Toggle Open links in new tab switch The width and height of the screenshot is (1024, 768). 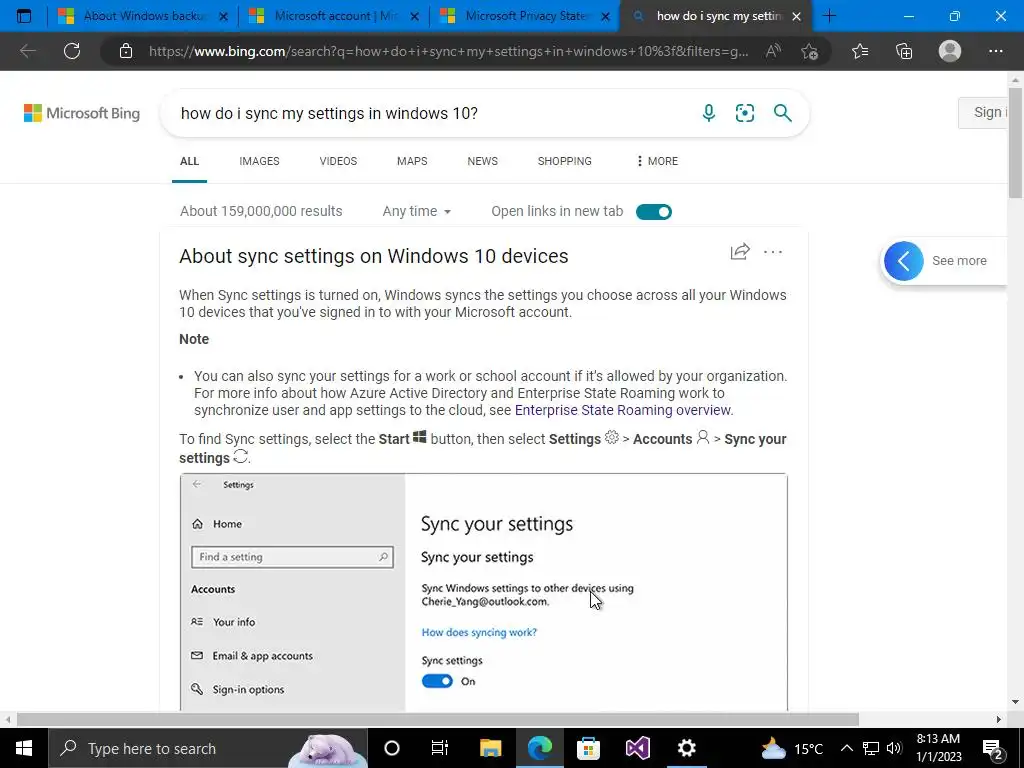(x=654, y=212)
